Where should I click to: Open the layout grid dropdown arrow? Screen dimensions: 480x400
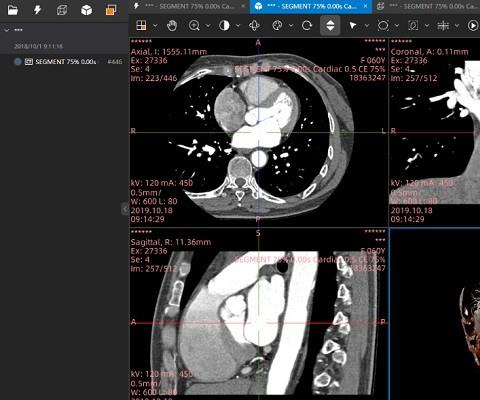point(155,26)
